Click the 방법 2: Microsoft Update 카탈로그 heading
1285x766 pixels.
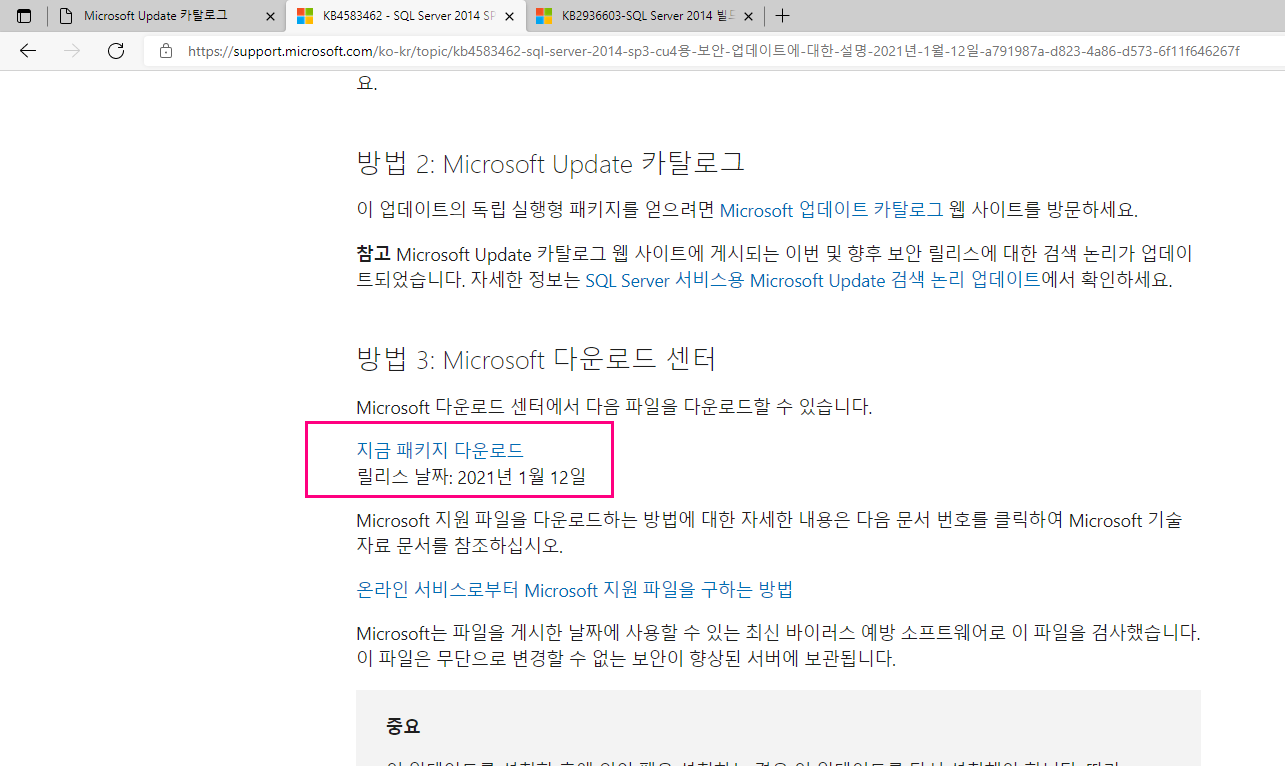[x=551, y=164]
